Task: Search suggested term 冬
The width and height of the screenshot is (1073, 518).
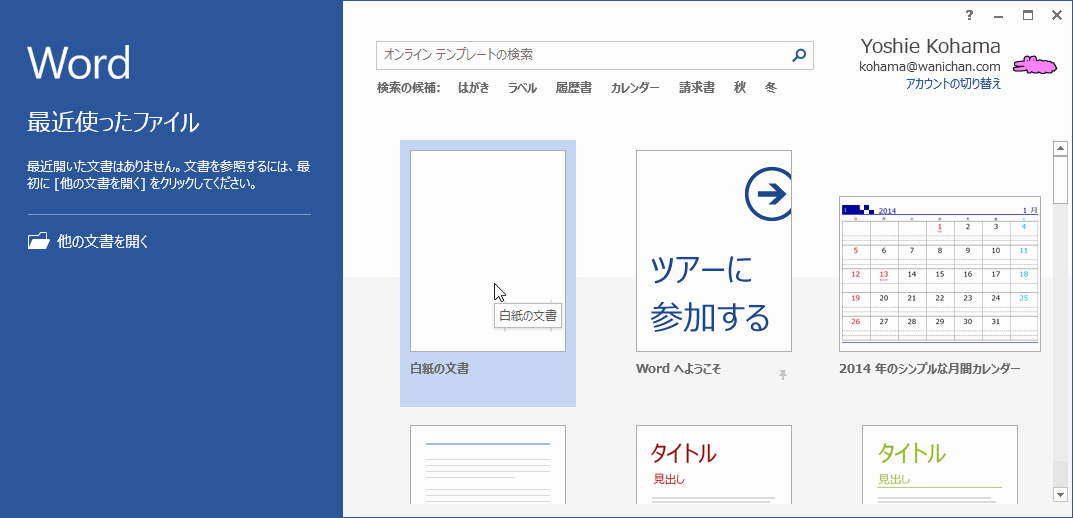Action: (771, 88)
